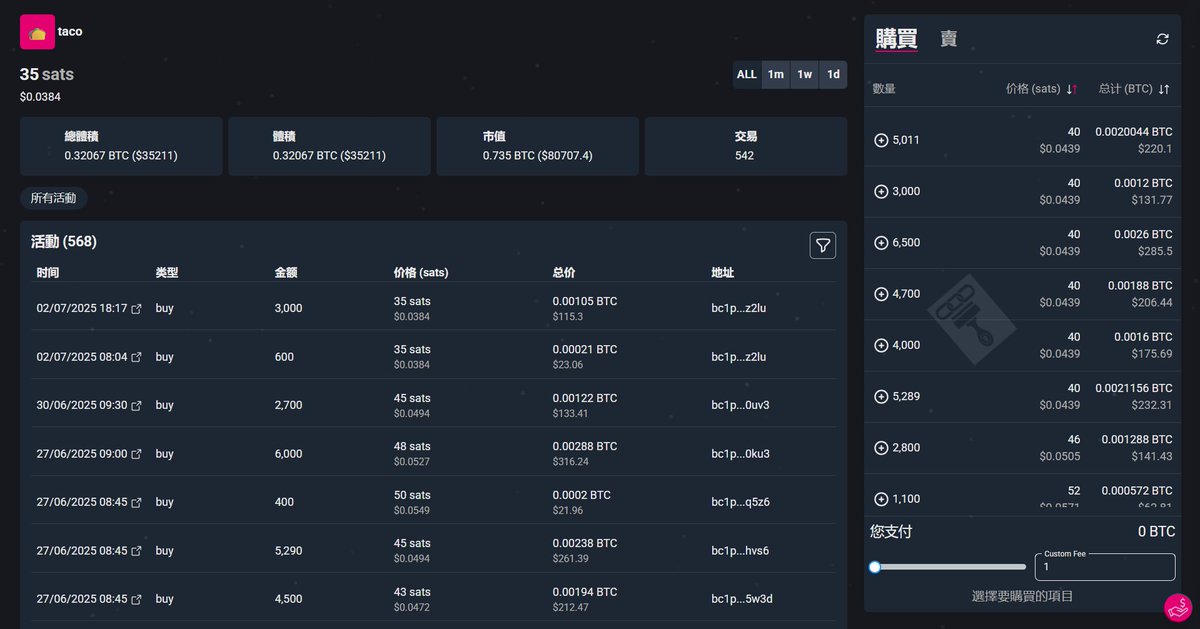Open external link icon in the 4,500-amount row
This screenshot has width=1200, height=629.
click(137, 599)
